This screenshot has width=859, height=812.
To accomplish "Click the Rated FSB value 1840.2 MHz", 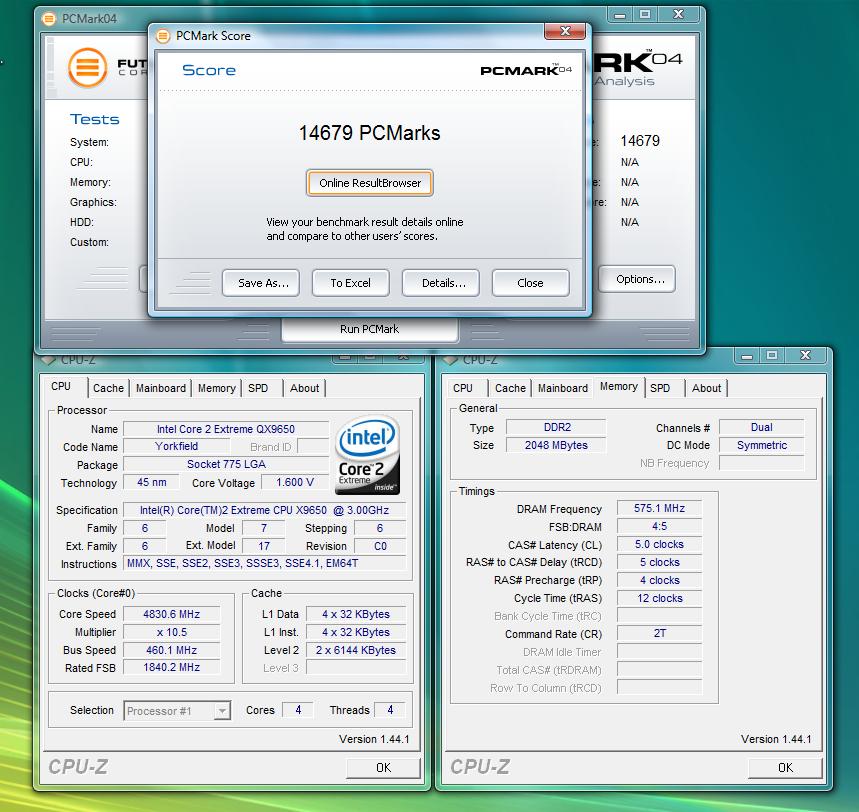I will pos(171,667).
